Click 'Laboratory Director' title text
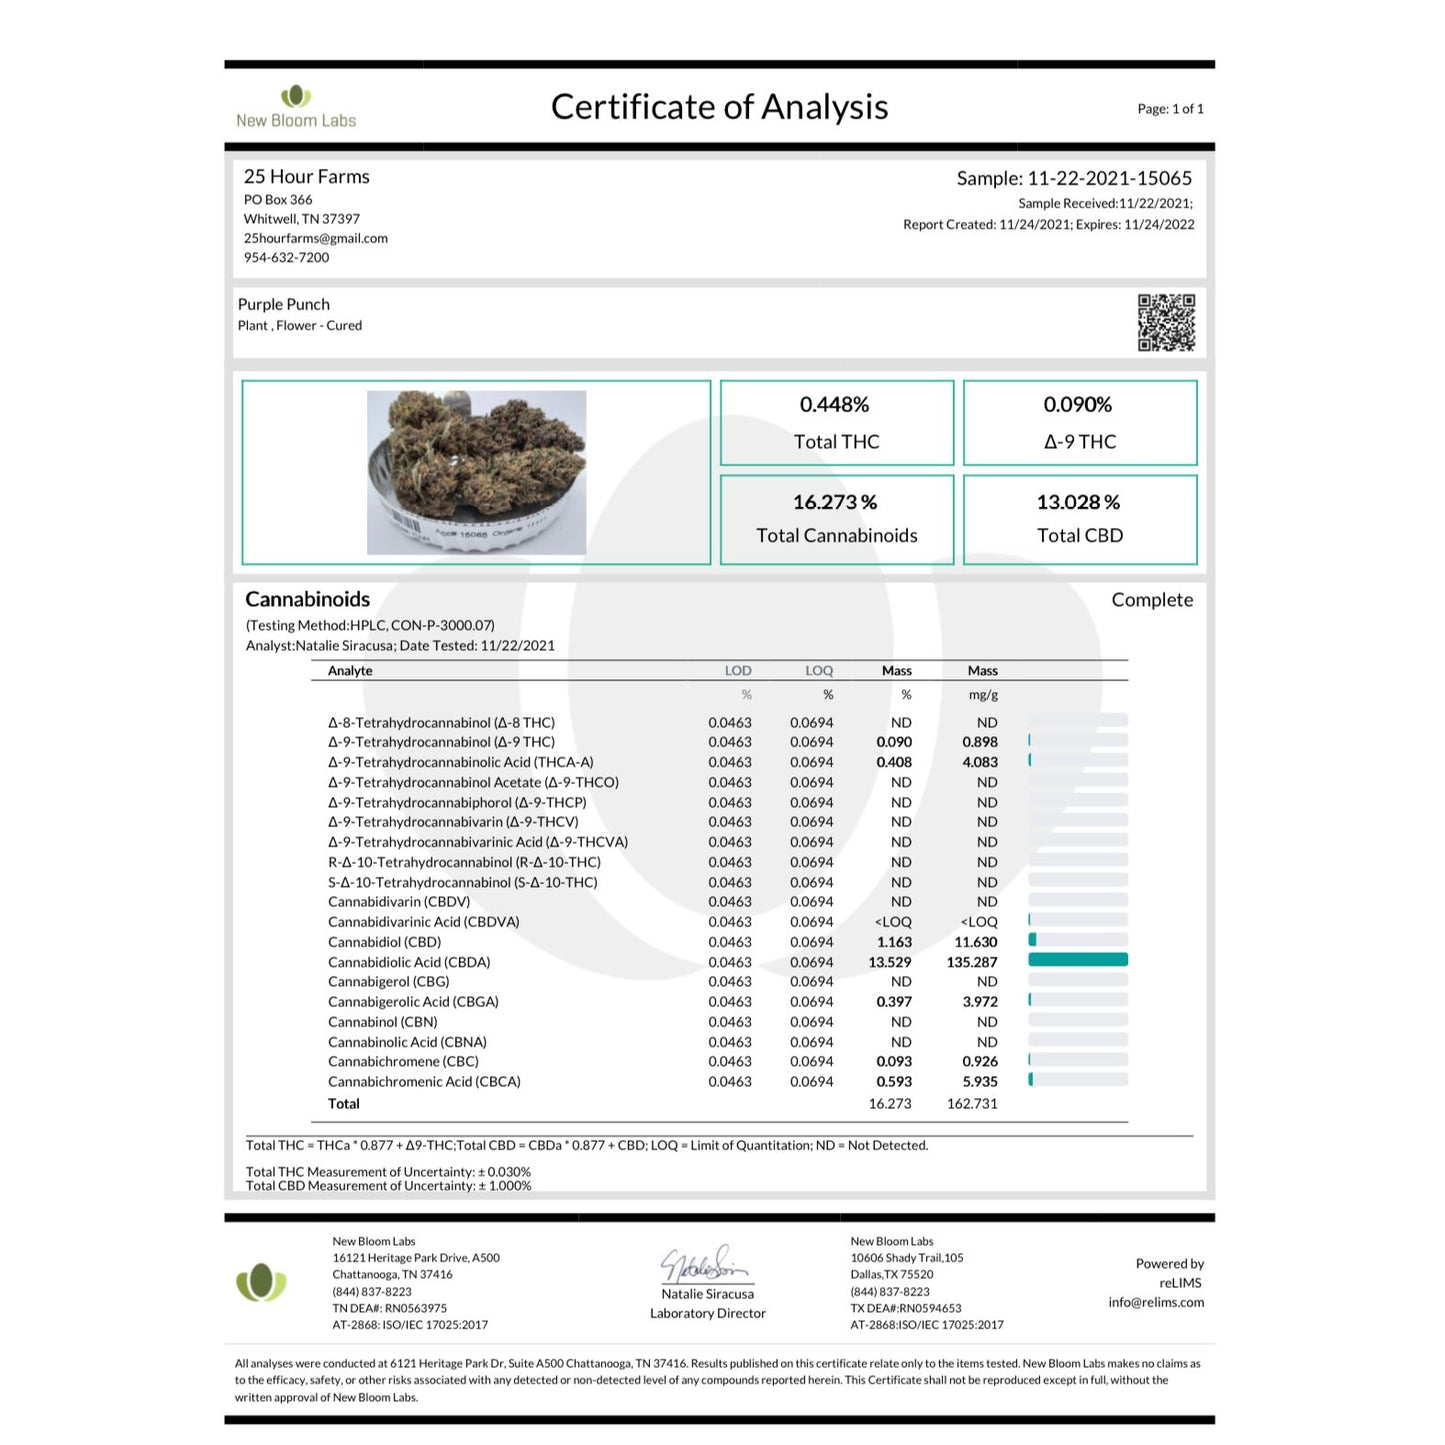 coord(708,1313)
